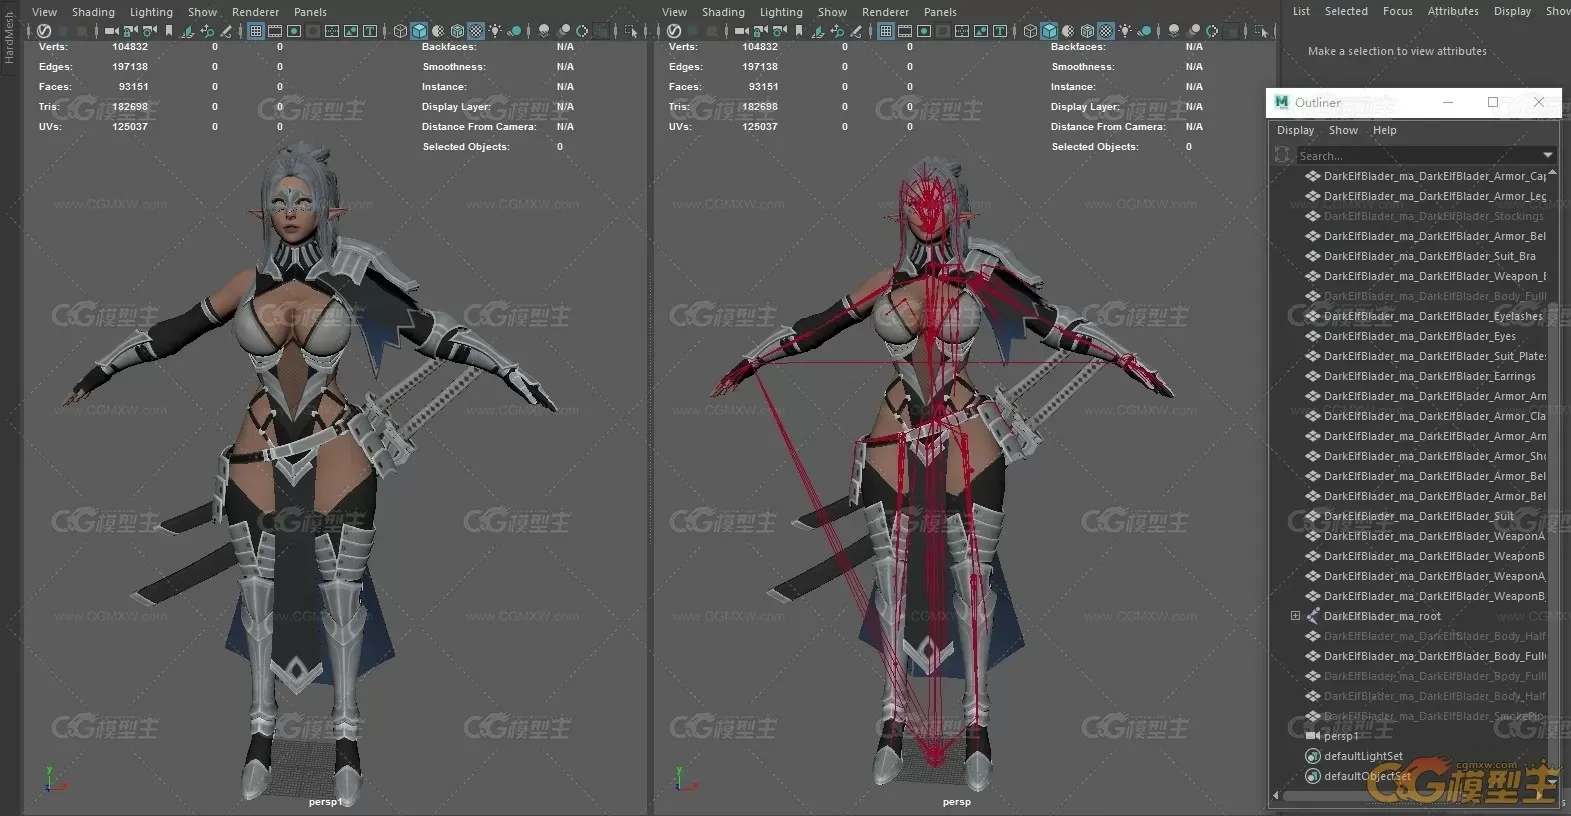Click Smooth Shade All cube in right viewport

[1049, 31]
